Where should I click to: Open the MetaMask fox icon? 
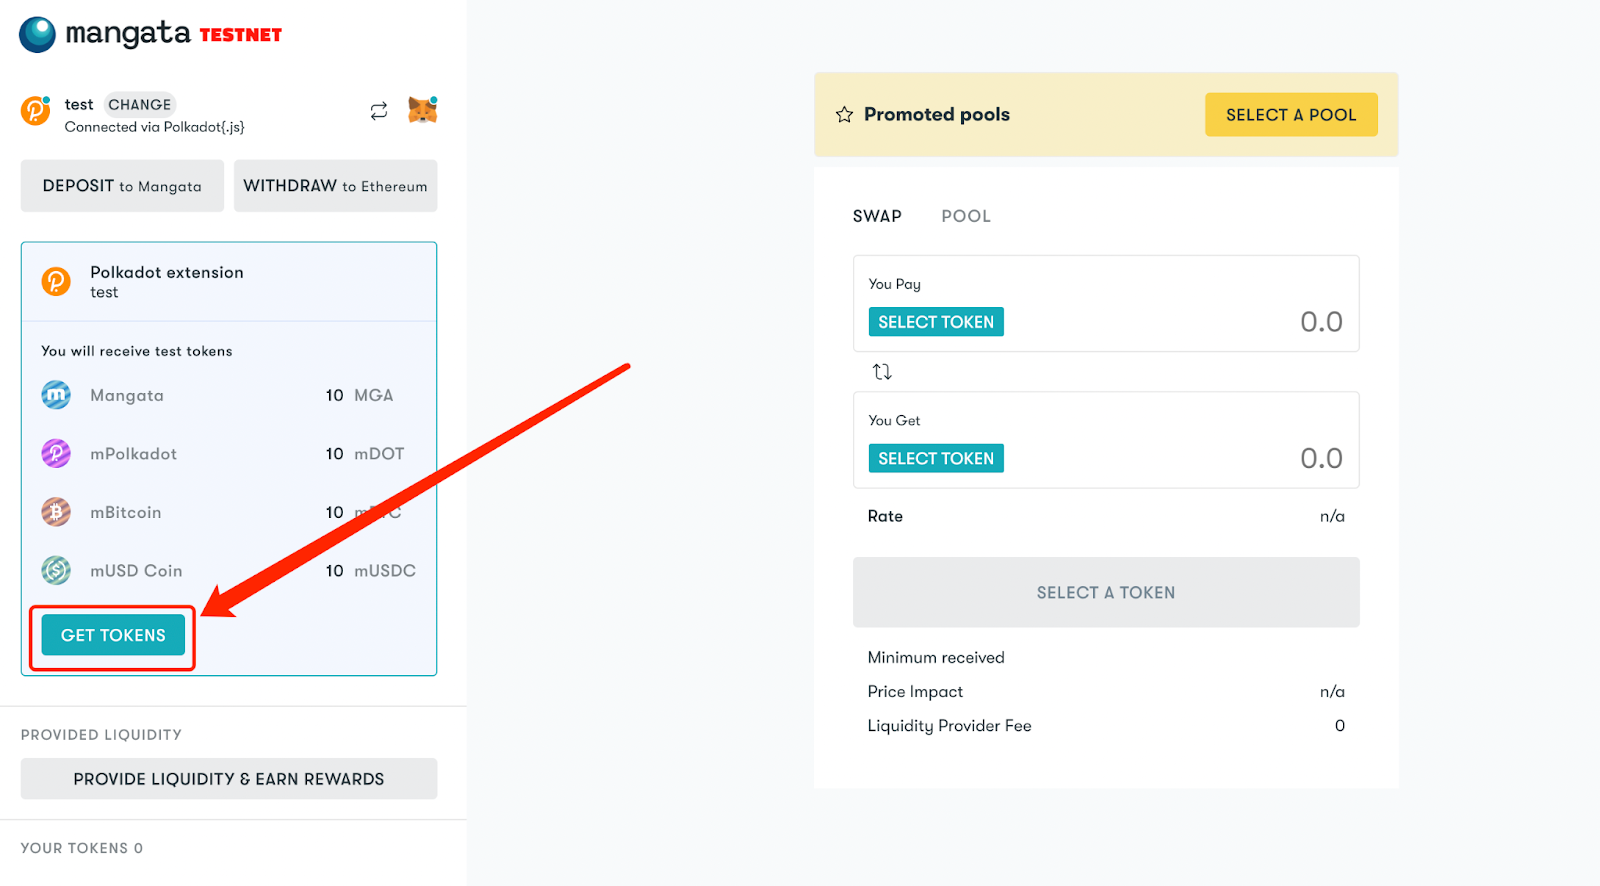423,110
